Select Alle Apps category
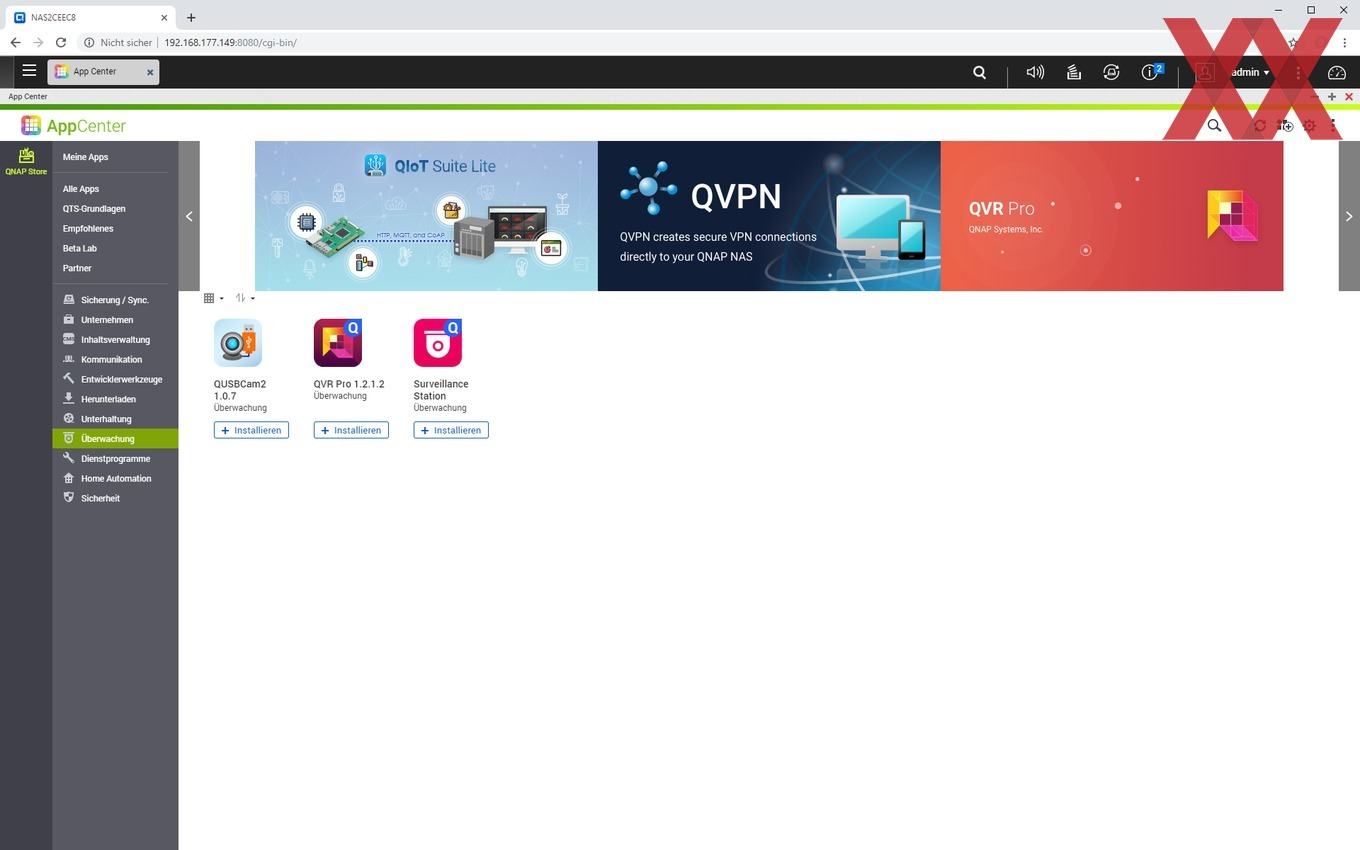1360x850 pixels. [81, 189]
